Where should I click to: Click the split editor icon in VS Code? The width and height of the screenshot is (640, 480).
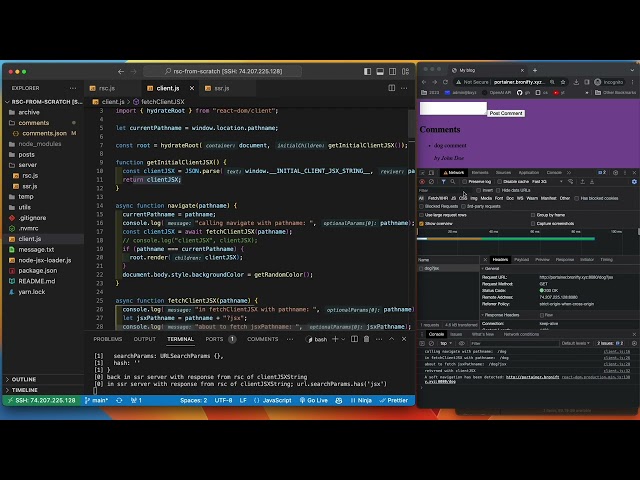pyautogui.click(x=391, y=88)
